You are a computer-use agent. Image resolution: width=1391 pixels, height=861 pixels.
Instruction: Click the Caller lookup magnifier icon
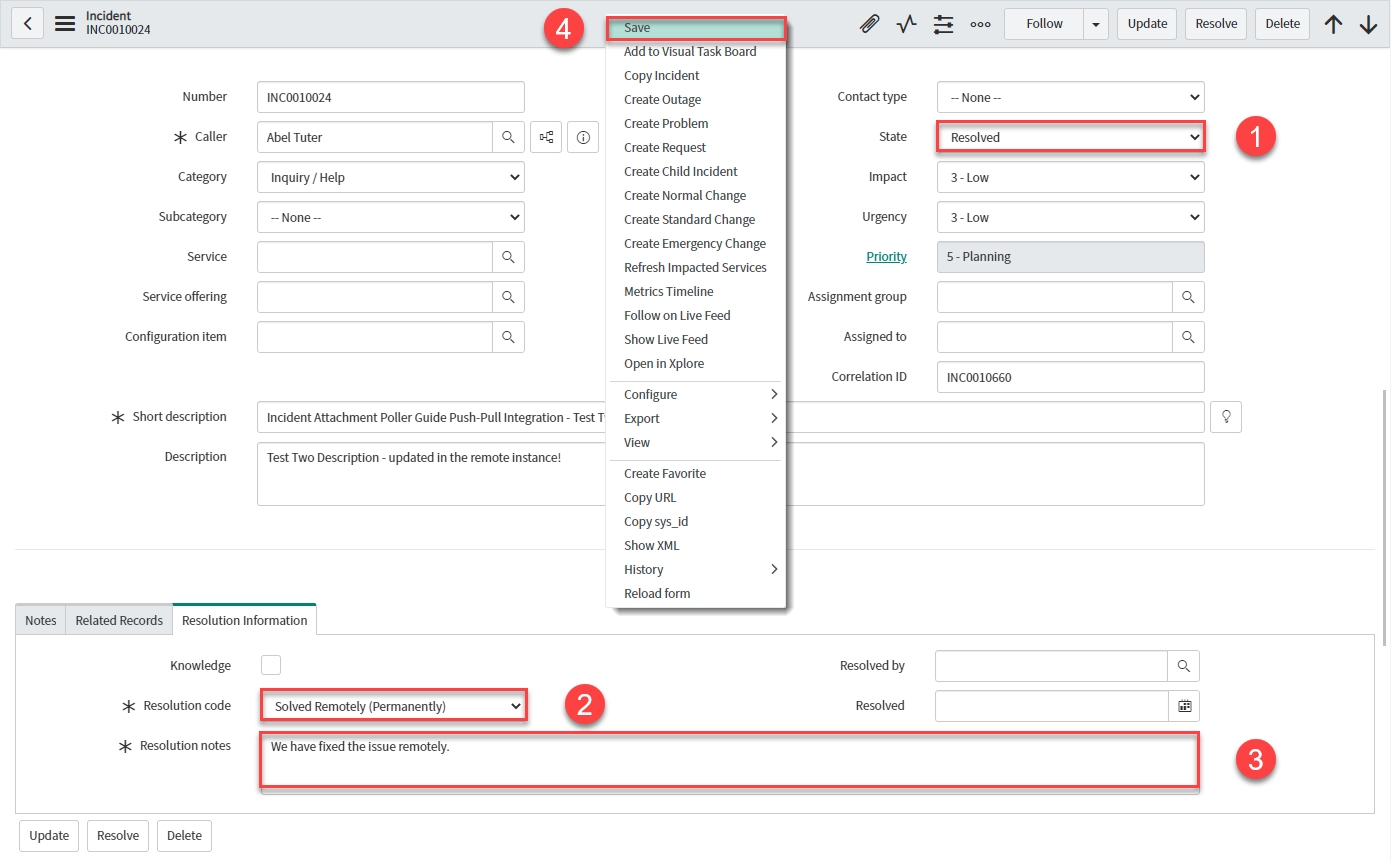pos(508,137)
